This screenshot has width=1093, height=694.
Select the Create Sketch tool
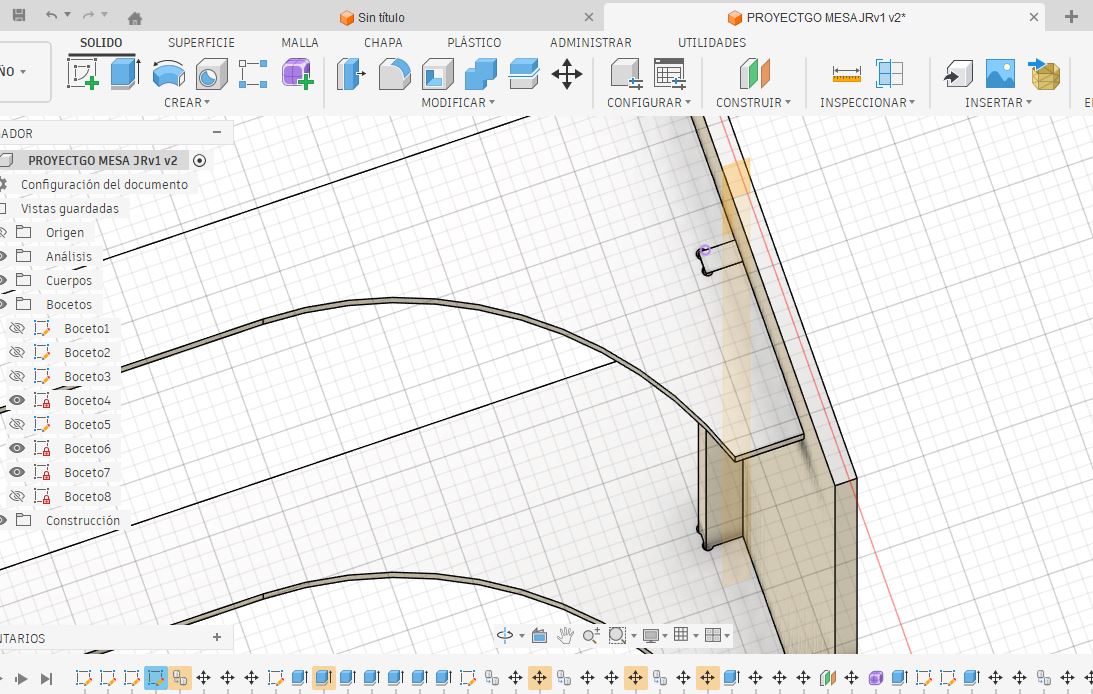coord(83,74)
